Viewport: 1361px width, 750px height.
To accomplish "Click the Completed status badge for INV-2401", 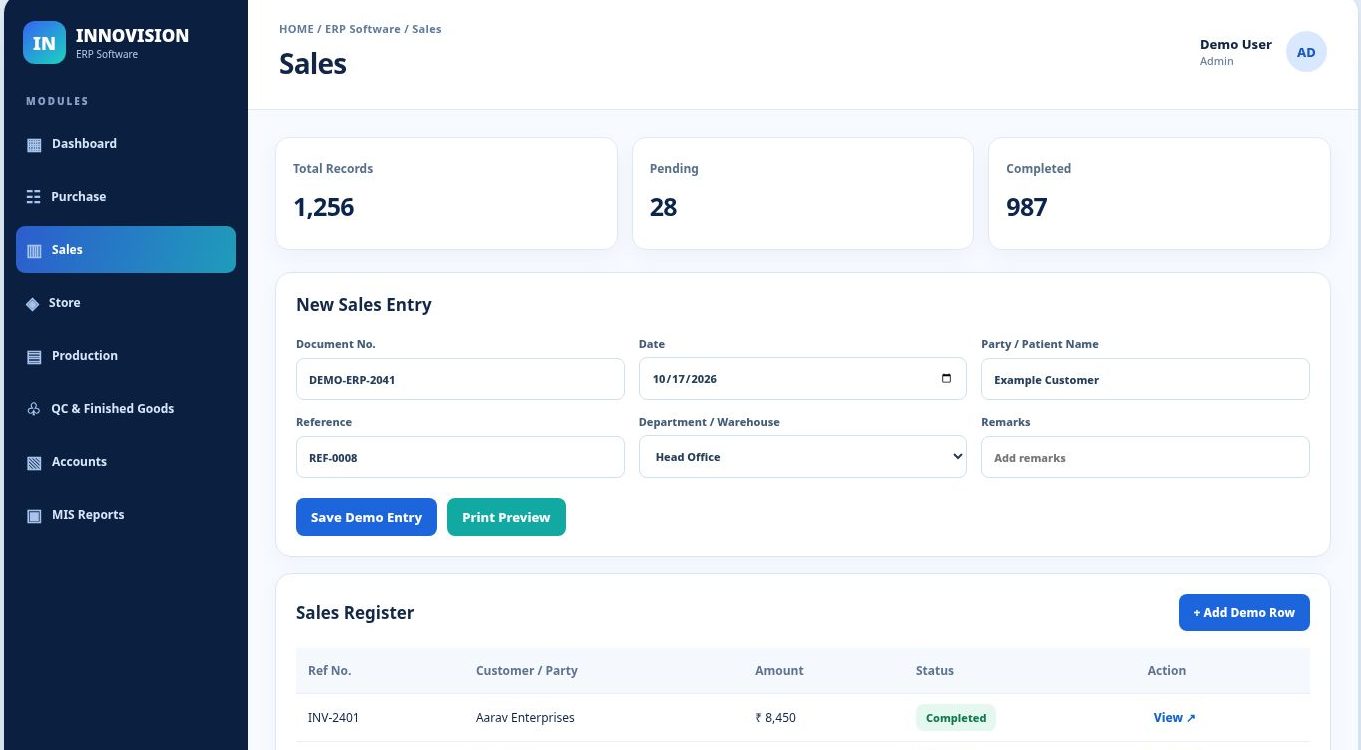I will (x=956, y=718).
